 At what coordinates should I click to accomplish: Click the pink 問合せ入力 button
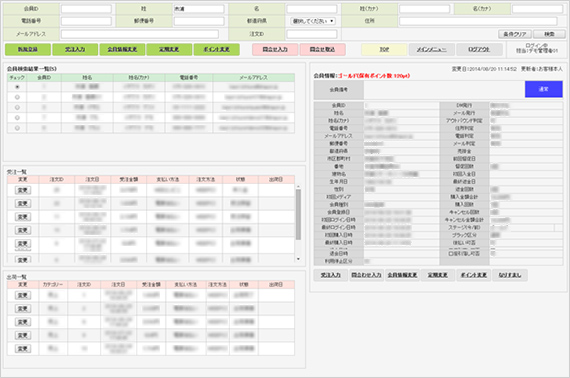(x=275, y=49)
